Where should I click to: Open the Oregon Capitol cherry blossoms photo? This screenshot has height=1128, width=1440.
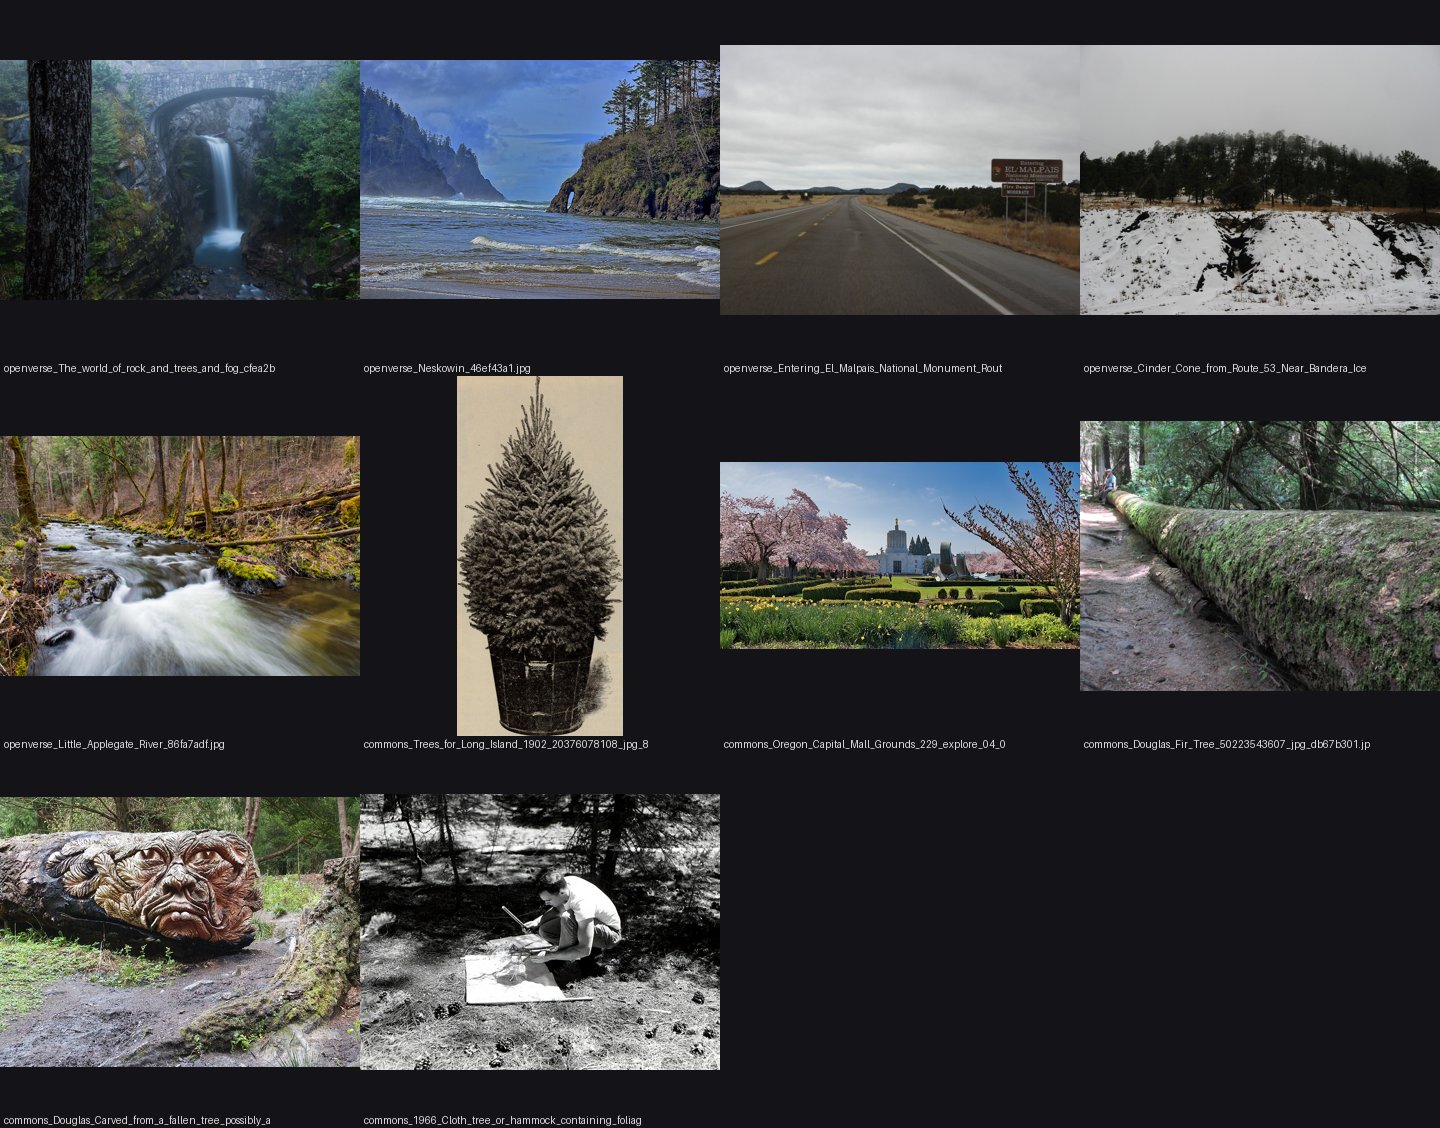tap(900, 555)
